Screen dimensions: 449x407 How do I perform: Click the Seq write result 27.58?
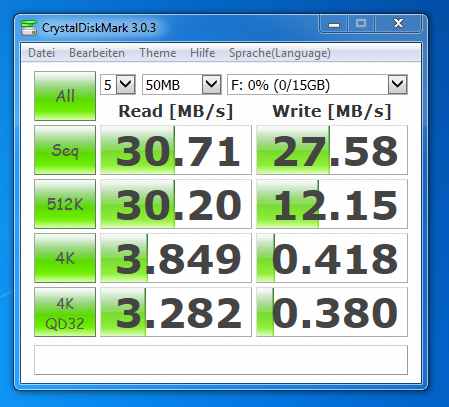(332, 150)
